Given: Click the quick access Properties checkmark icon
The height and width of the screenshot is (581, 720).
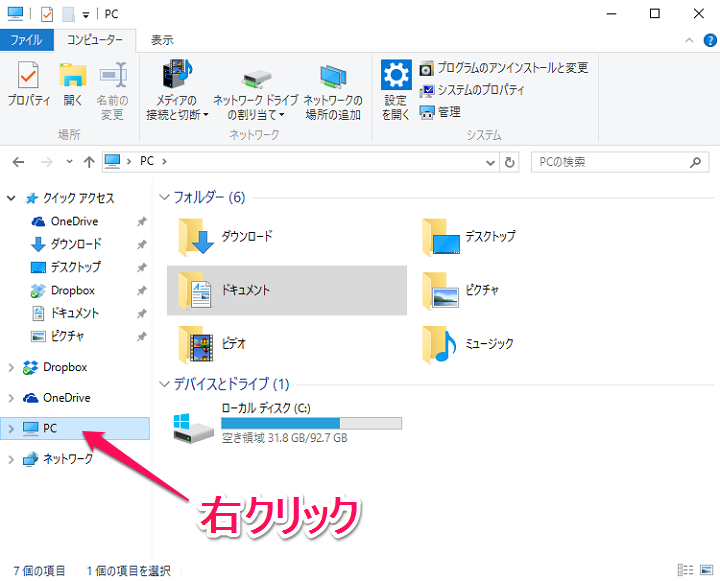Looking at the screenshot, I should (x=47, y=14).
